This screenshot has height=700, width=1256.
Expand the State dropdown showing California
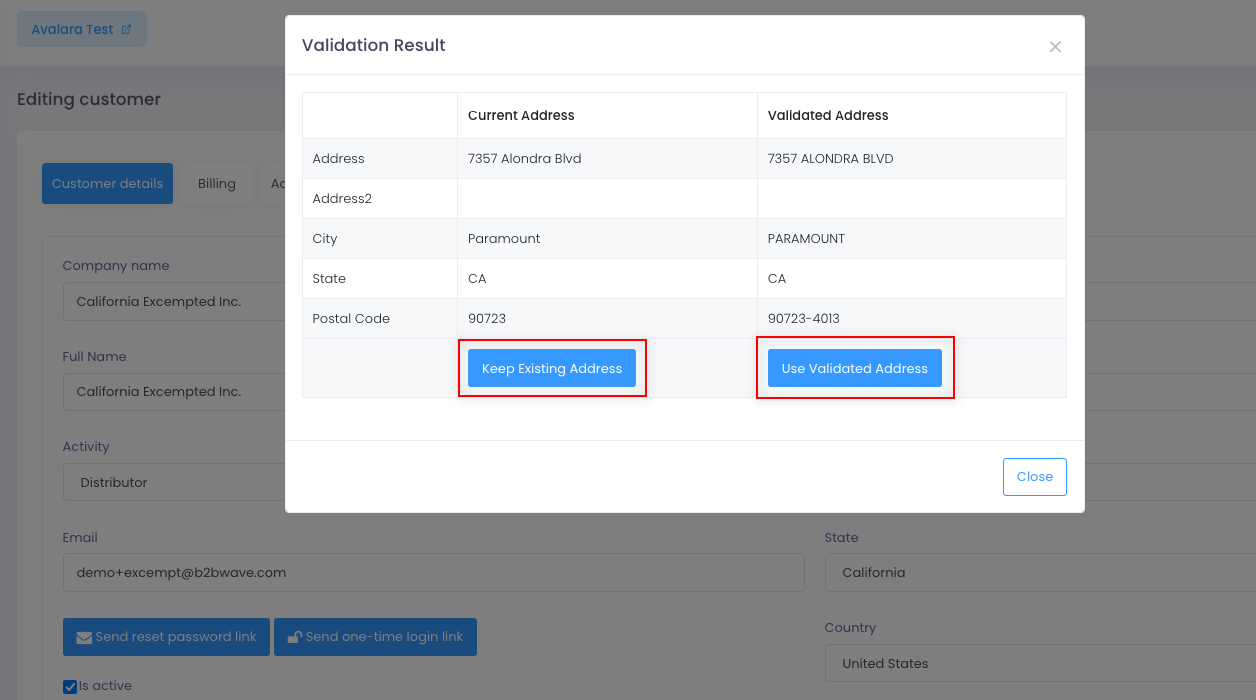(1040, 573)
